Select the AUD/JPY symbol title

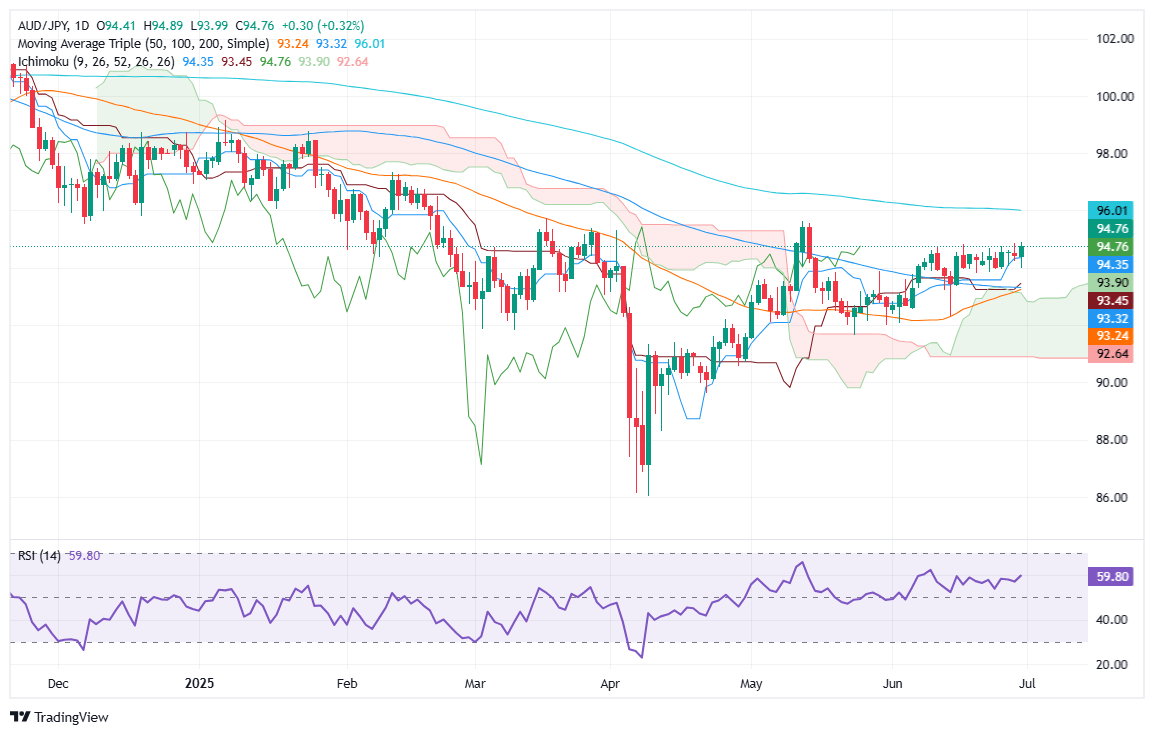[43, 26]
